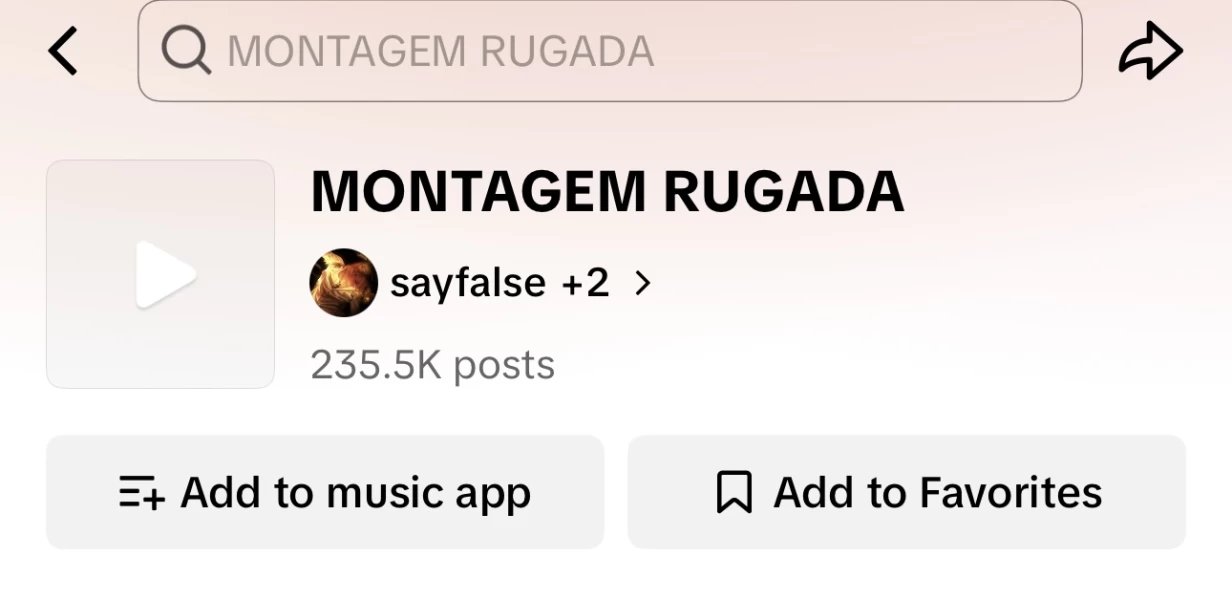Viewport: 1232px width, 600px height.
Task: Open the sayfalse artist name link
Action: click(x=468, y=284)
